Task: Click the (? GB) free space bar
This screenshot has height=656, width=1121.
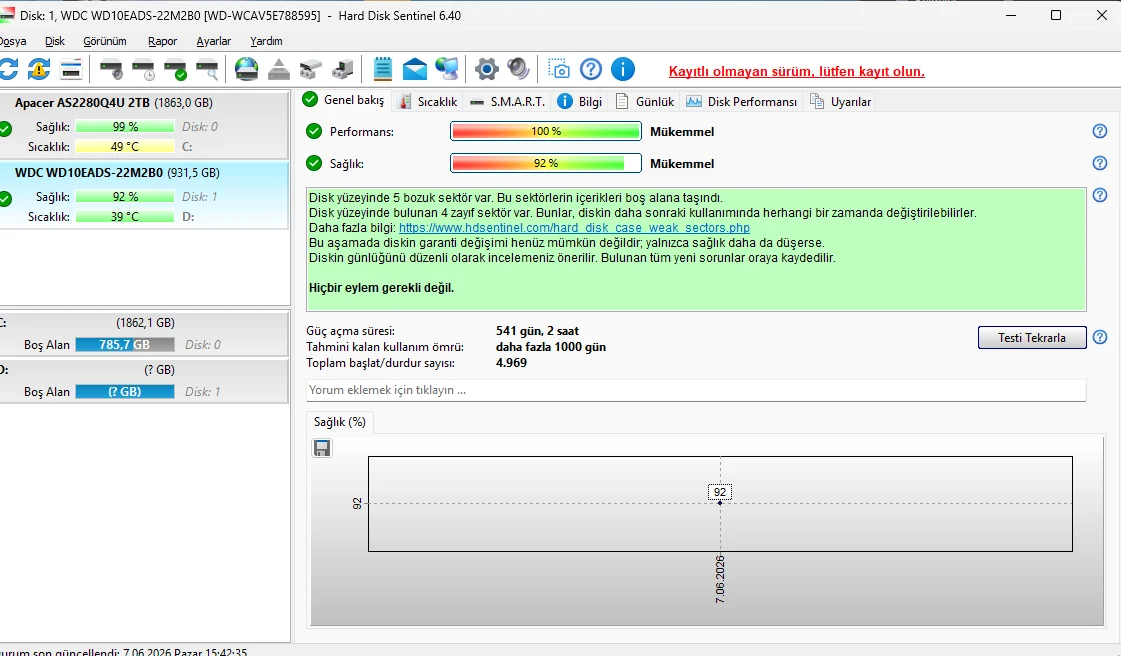Action: click(124, 392)
